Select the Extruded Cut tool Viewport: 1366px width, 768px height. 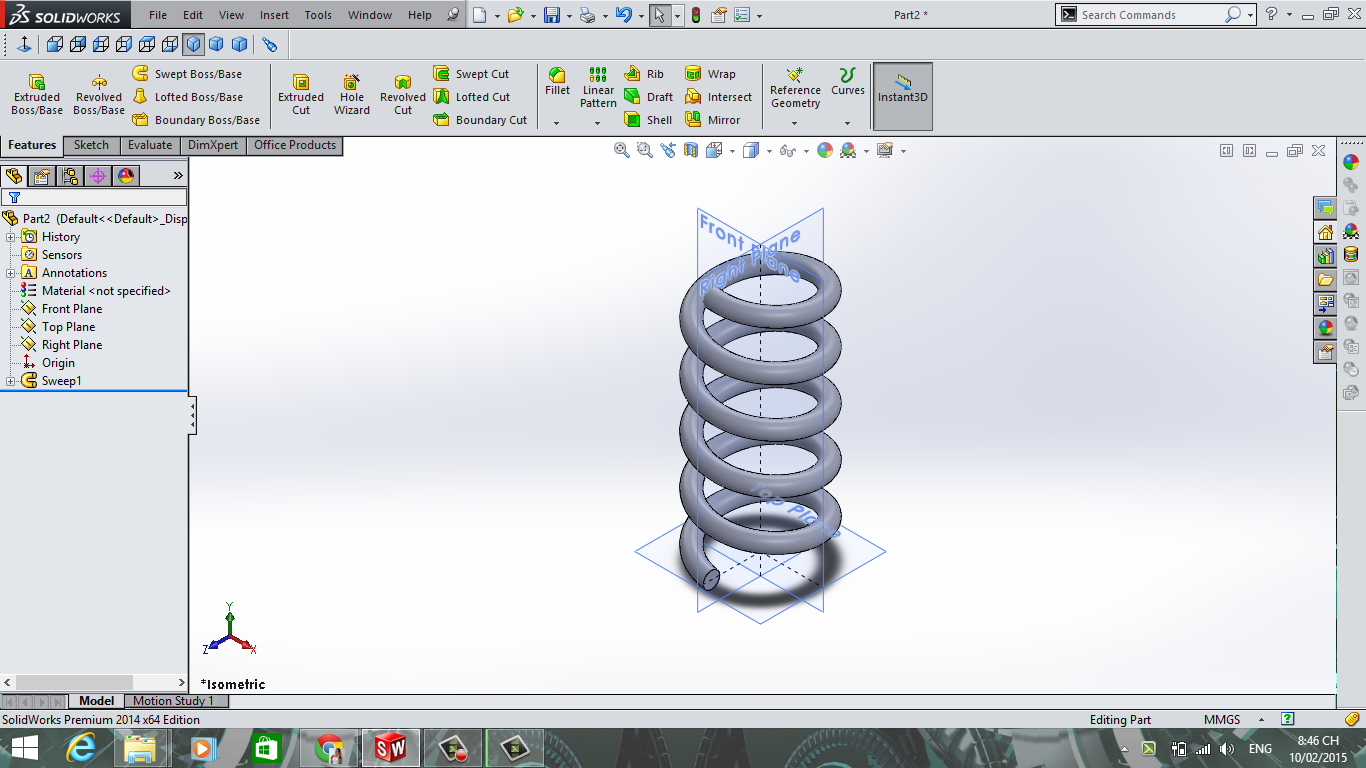pos(301,94)
